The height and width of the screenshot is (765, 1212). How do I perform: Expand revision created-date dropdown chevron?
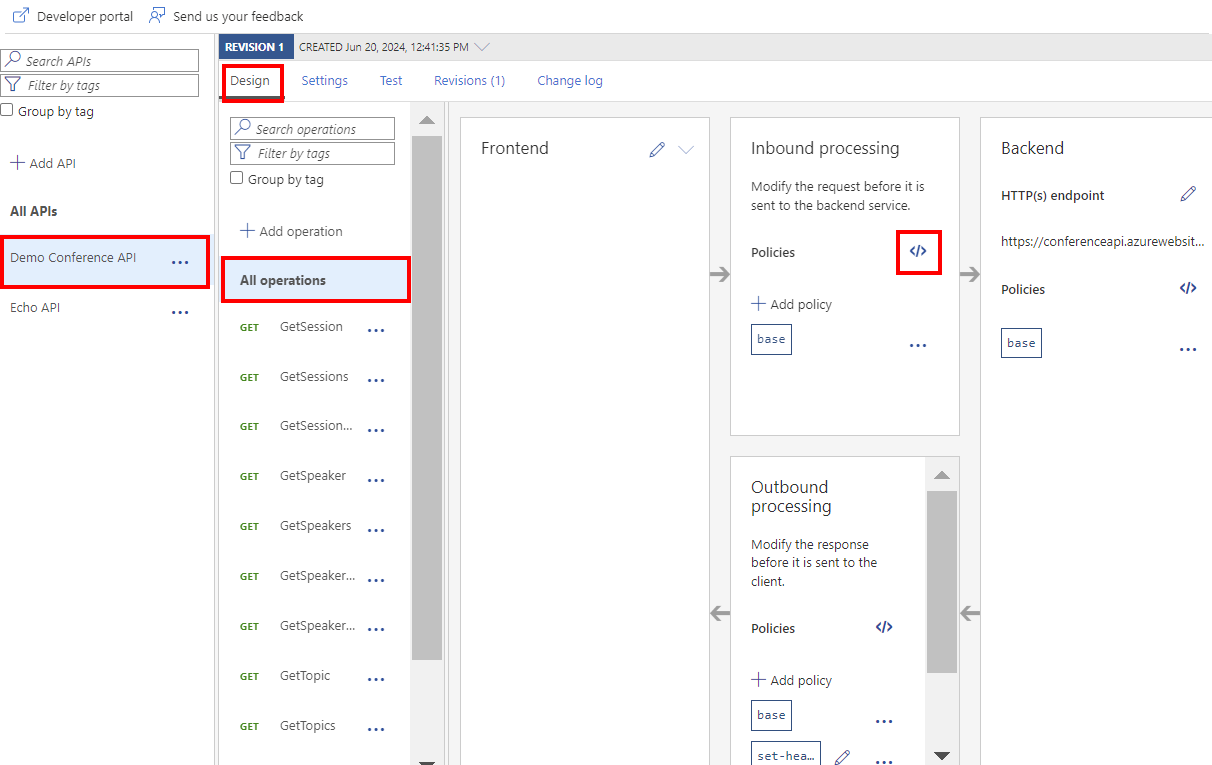tap(483, 47)
